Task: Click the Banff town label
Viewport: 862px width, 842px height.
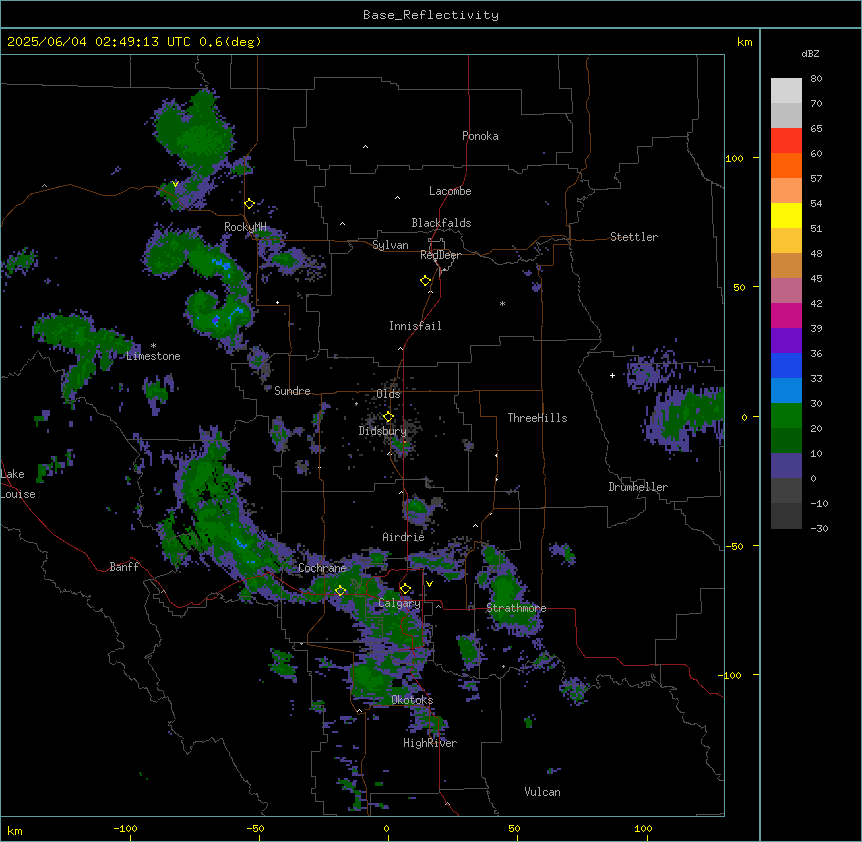Action: click(x=124, y=567)
